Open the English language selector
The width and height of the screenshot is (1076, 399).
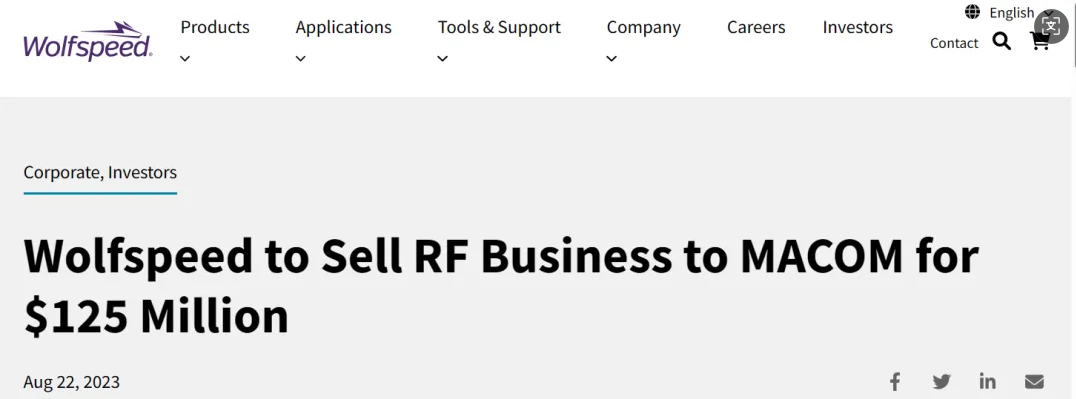1011,12
